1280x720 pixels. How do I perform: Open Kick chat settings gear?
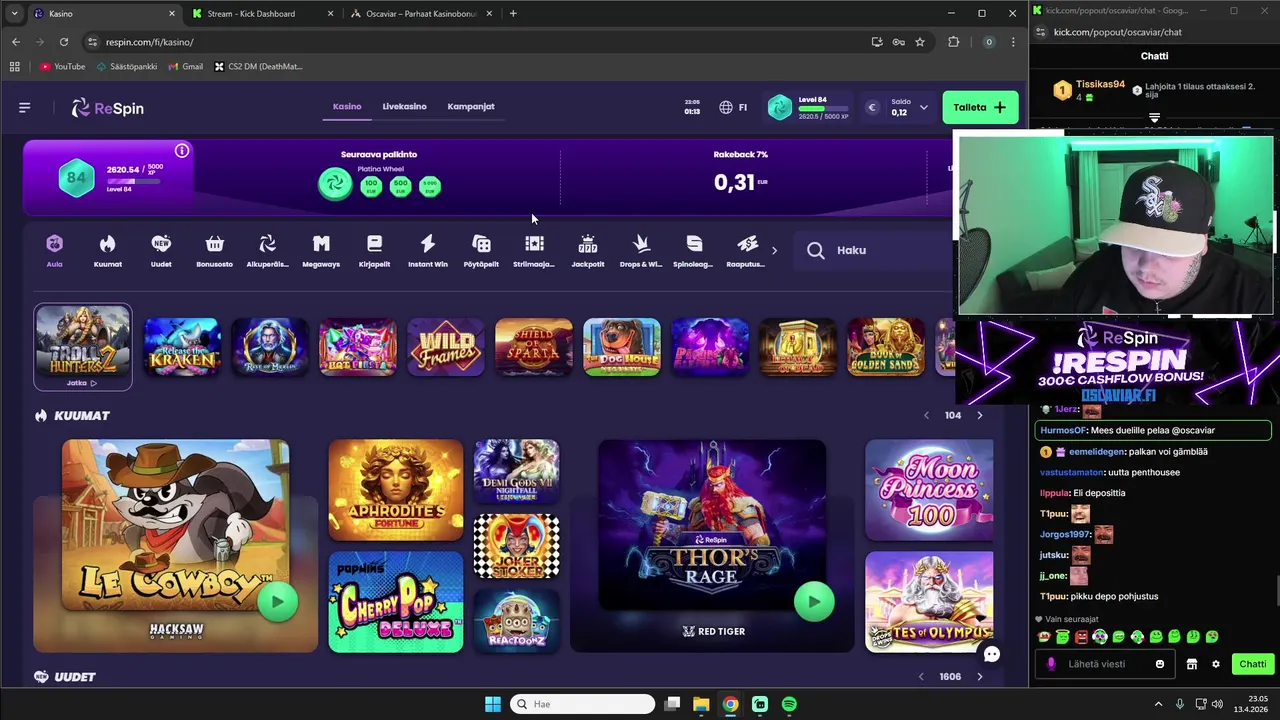pyautogui.click(x=1216, y=664)
